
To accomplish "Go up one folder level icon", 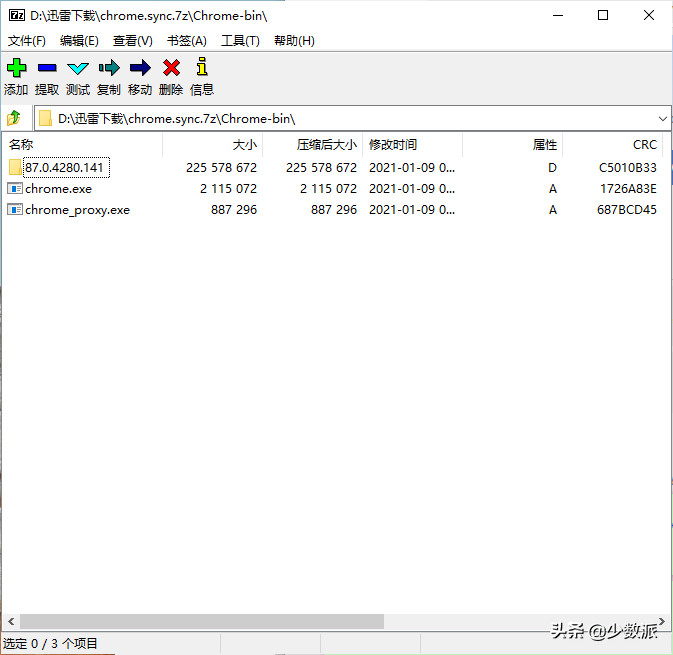I will 14,118.
